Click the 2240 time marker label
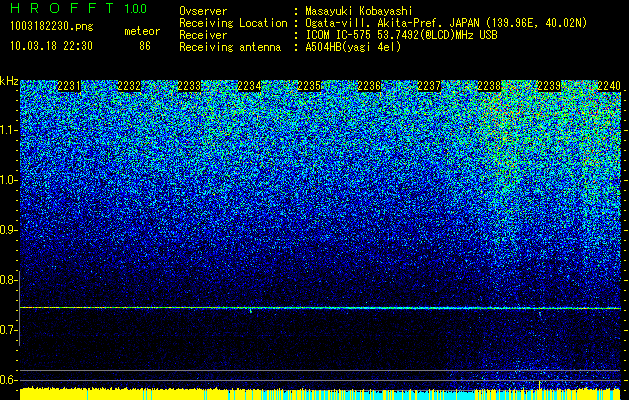629x400 pixels. coord(609,86)
